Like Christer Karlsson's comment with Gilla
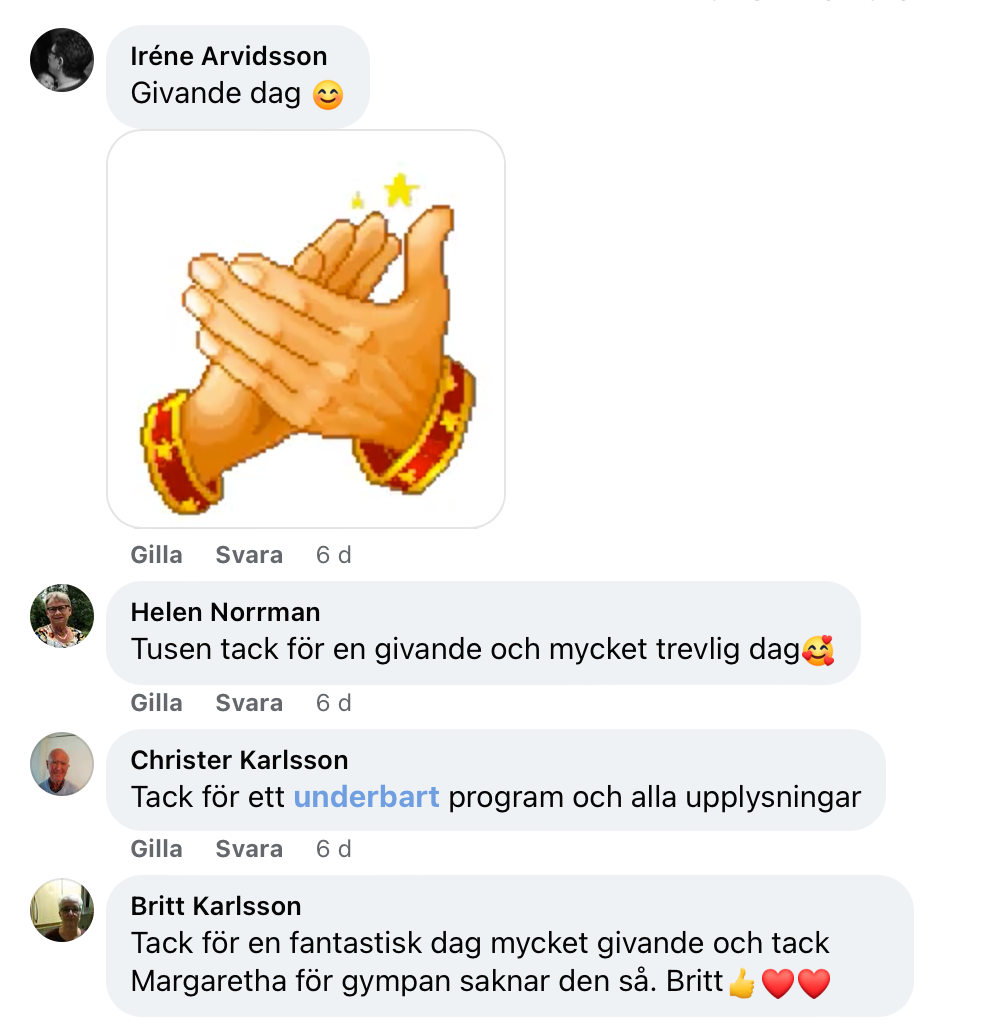The width and height of the screenshot is (982, 1024). click(x=156, y=849)
